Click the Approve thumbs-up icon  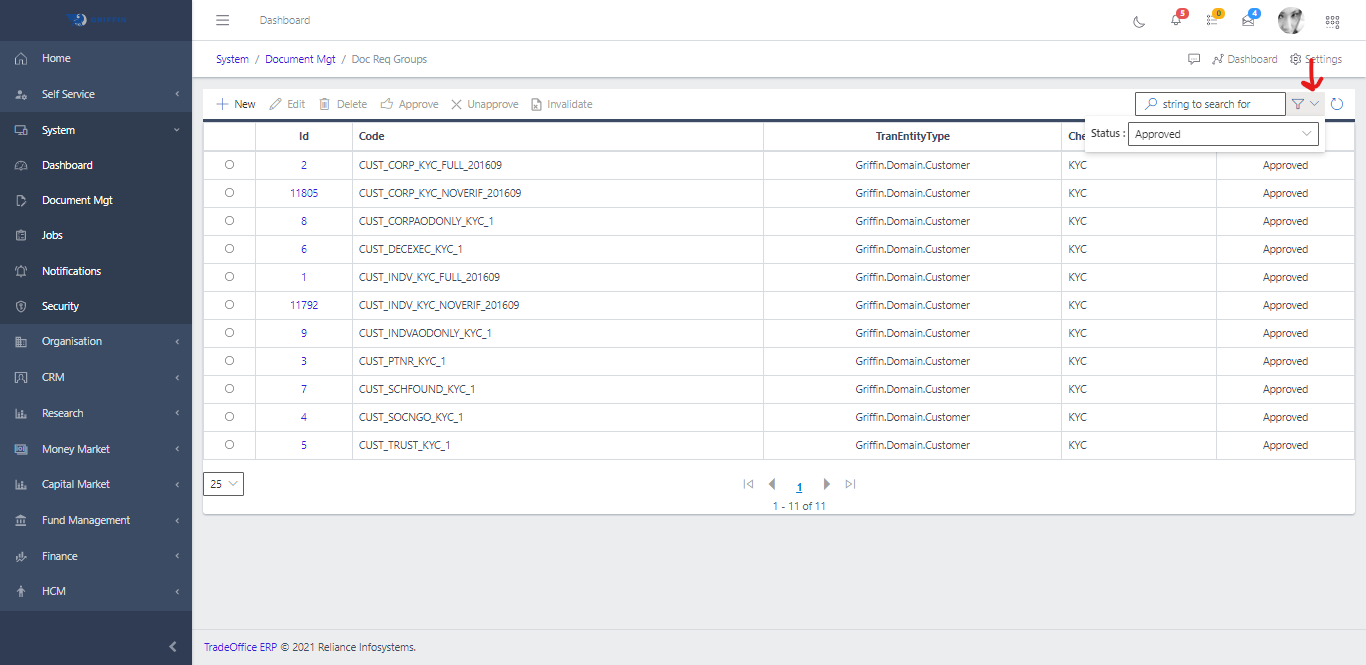[390, 103]
